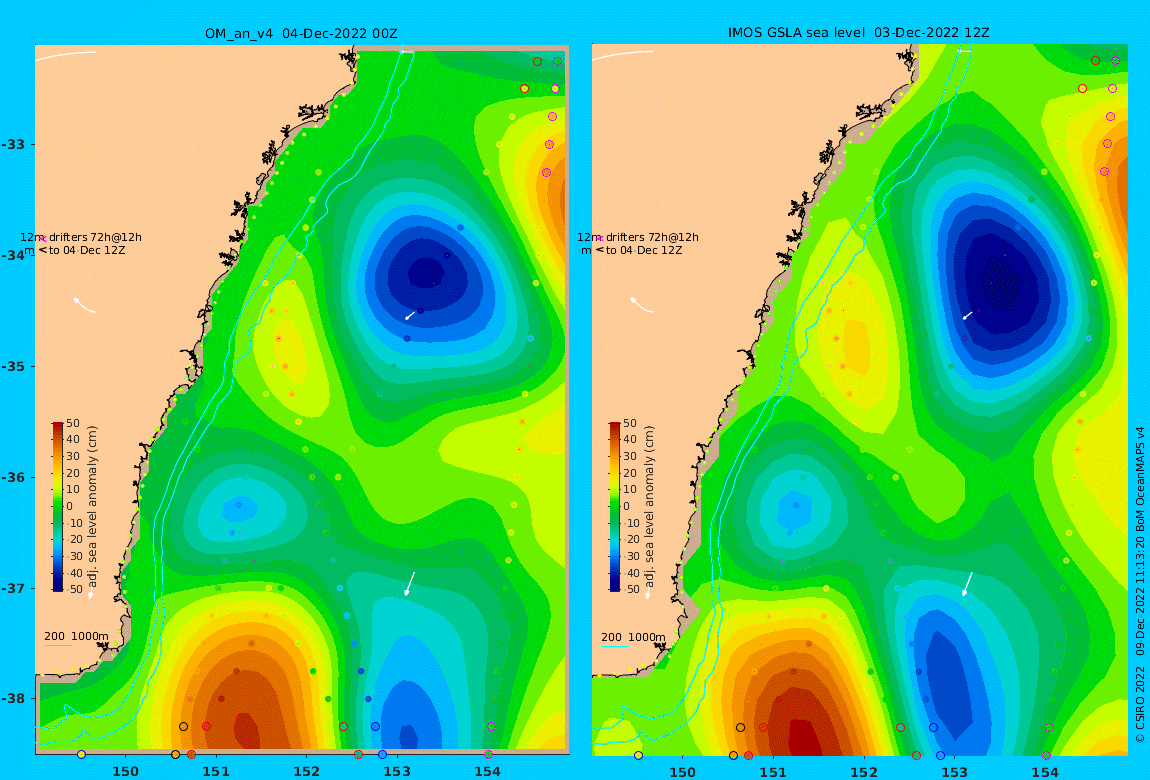Screen dimensions: 1150x780
Task: Click longitude label 150 under the OM_an_v4 map
Action: point(125,771)
